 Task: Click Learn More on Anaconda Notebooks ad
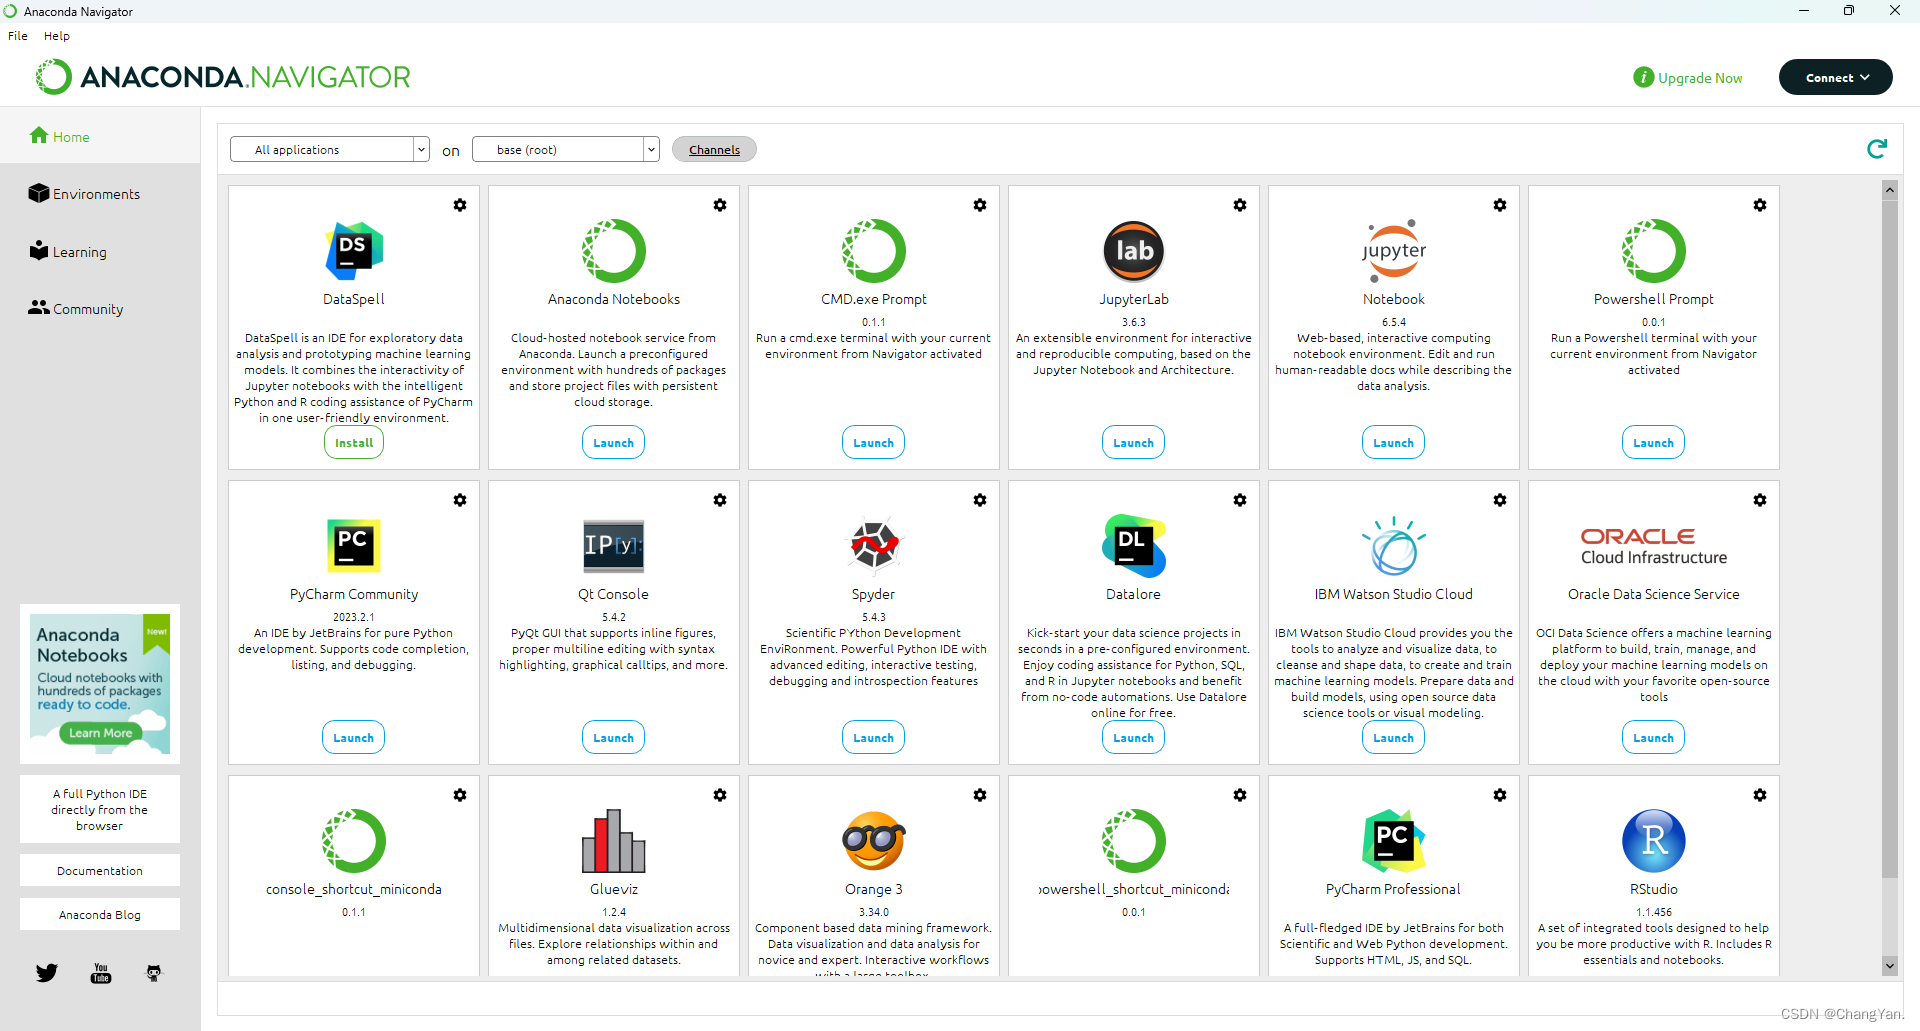click(x=100, y=733)
